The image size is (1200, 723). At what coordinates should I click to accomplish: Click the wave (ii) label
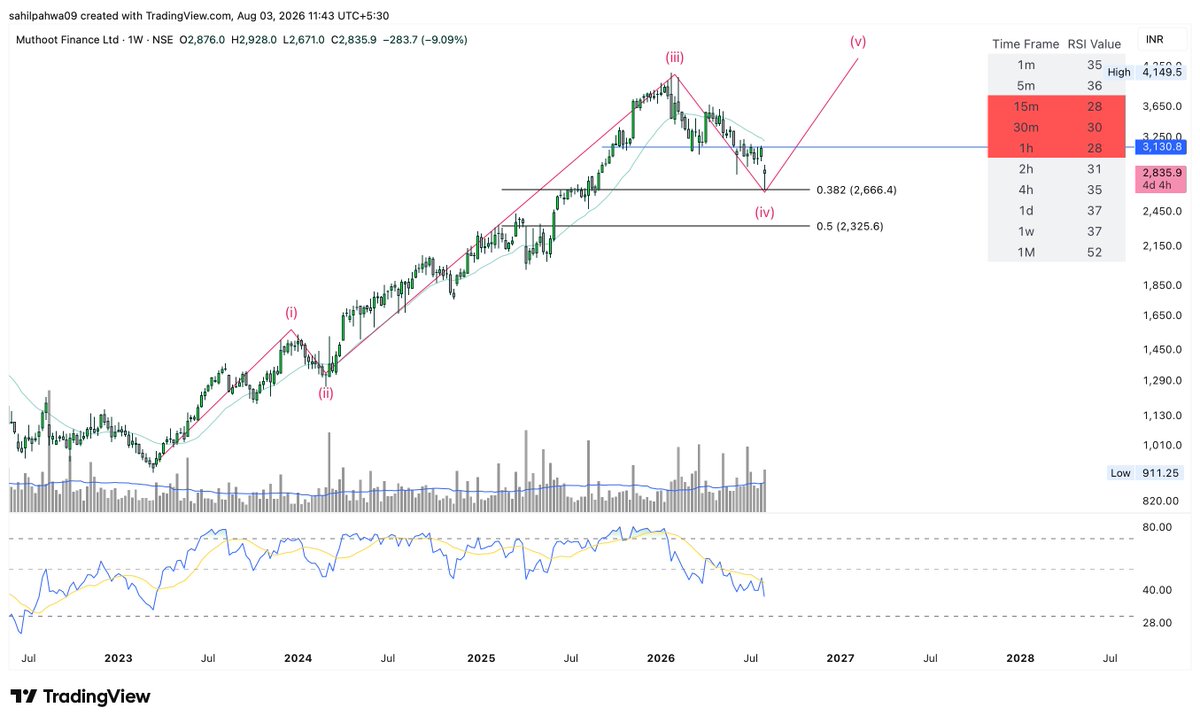(326, 393)
